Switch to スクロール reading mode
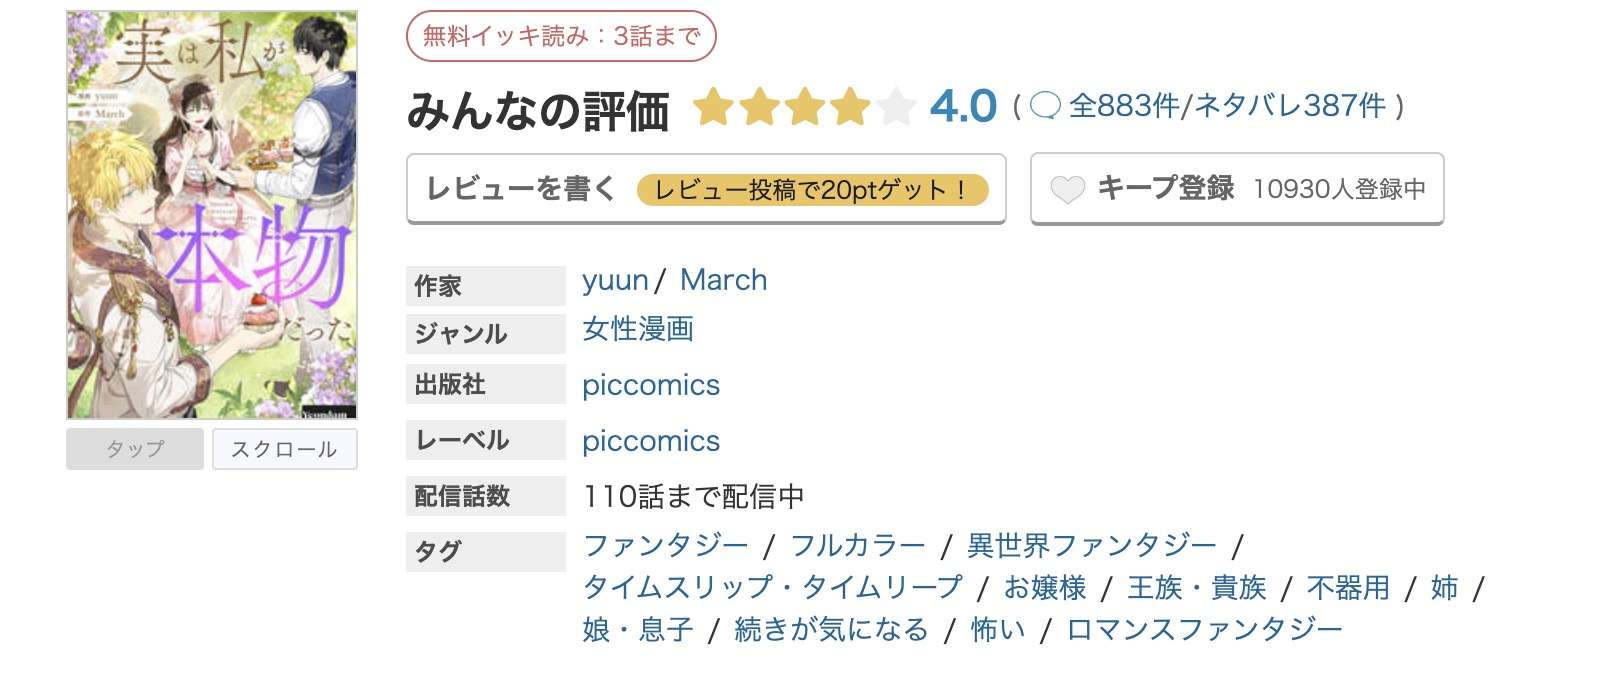The height and width of the screenshot is (700, 1606). point(285,450)
